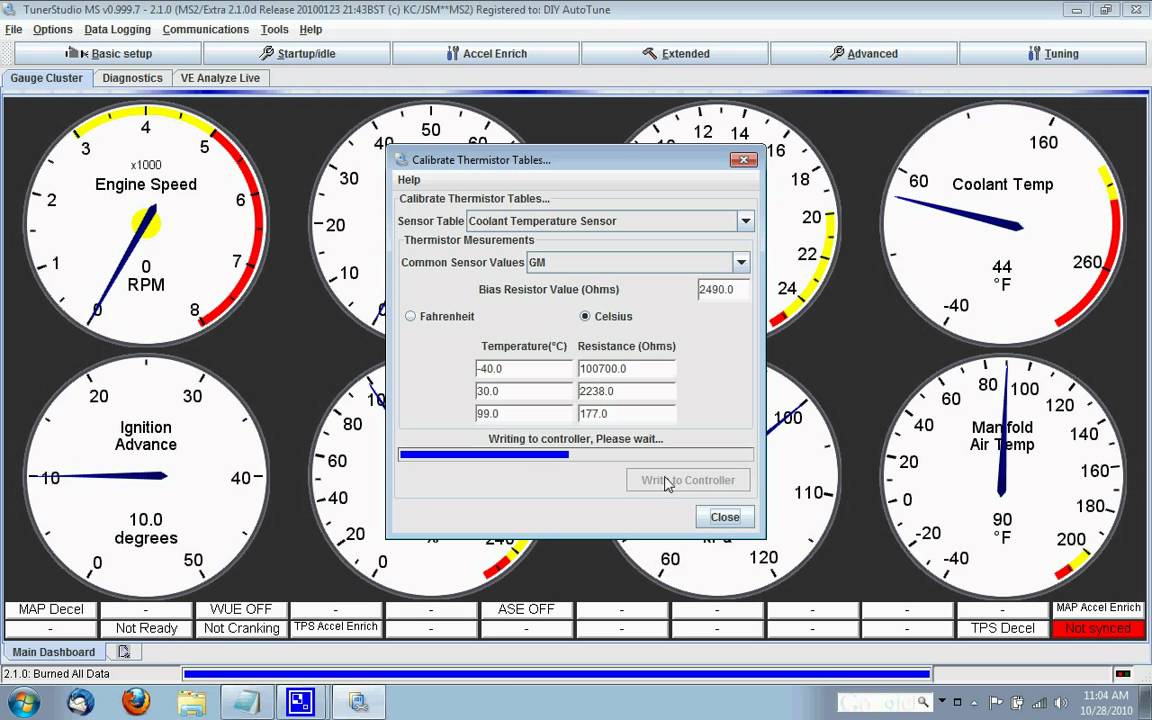This screenshot has width=1152, height=720.
Task: Click the status bar blue progress bar
Action: (557, 674)
